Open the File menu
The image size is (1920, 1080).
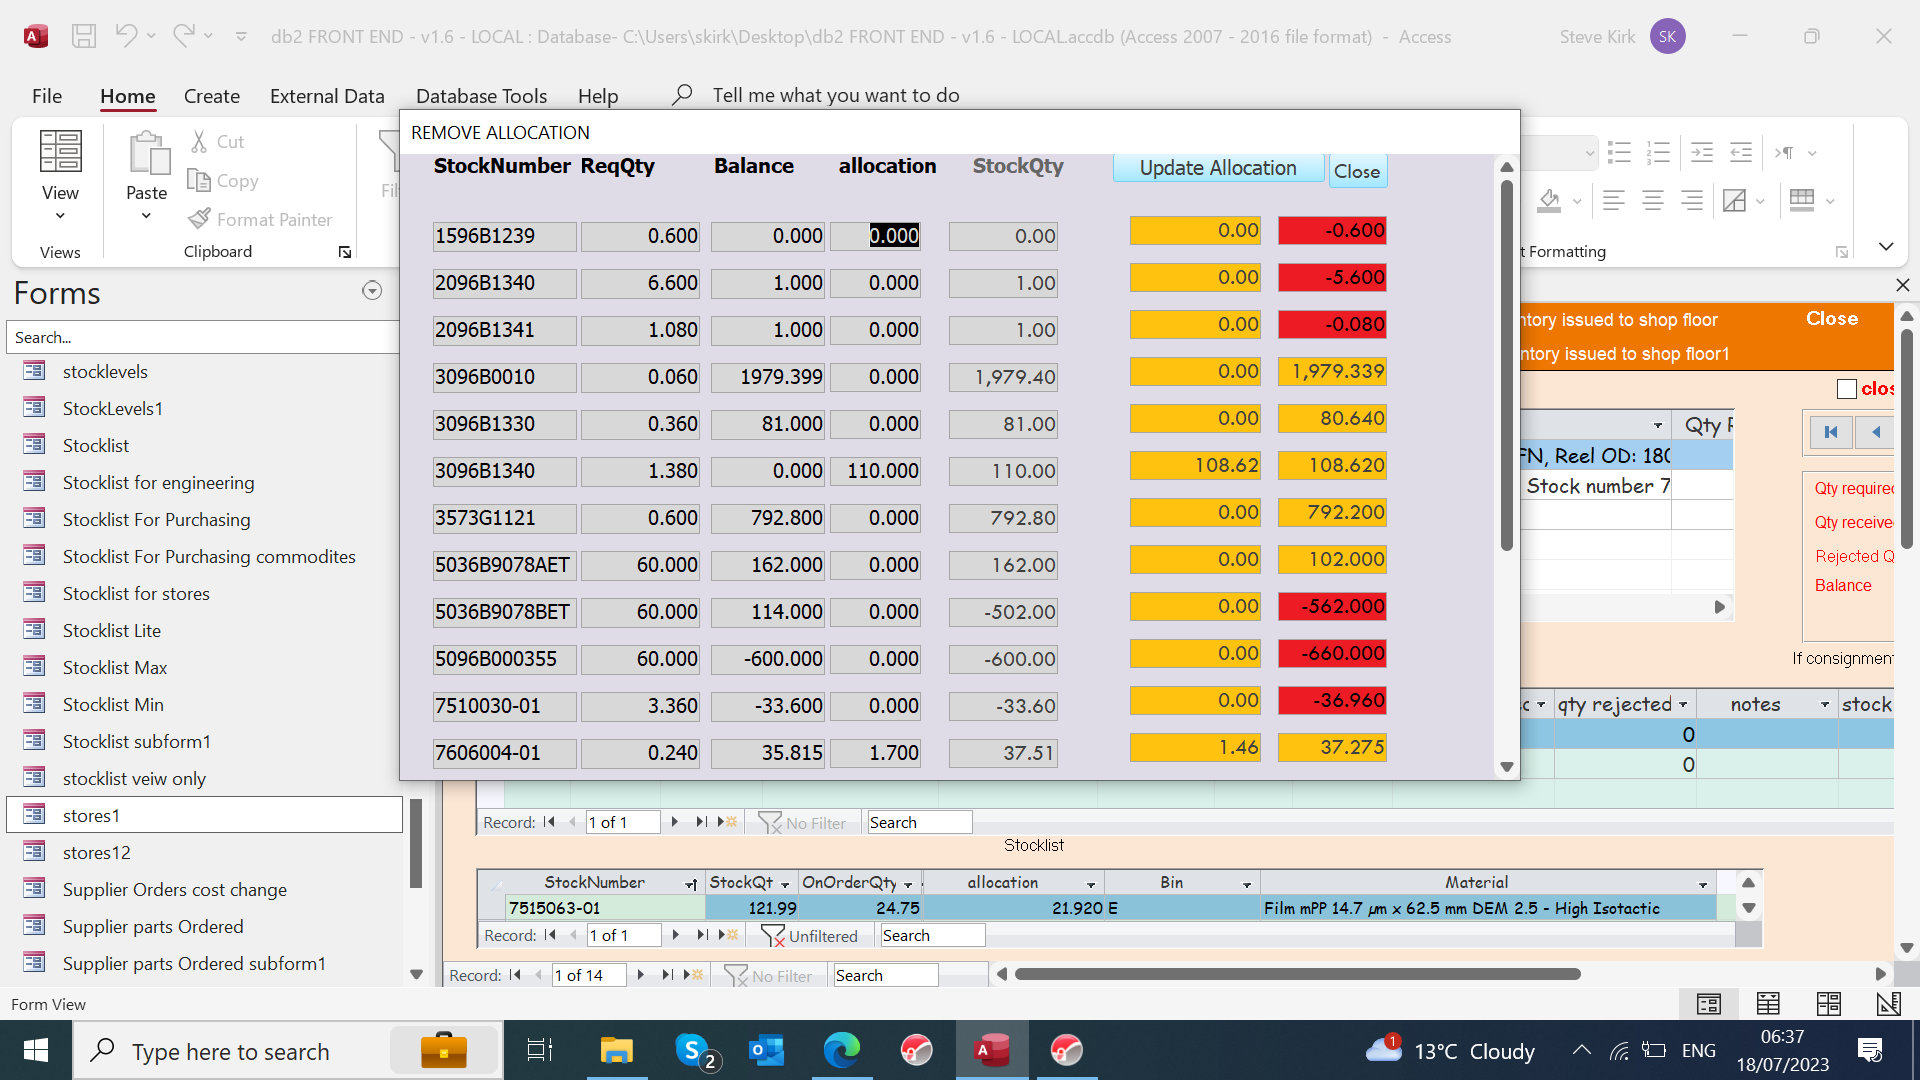[47, 95]
